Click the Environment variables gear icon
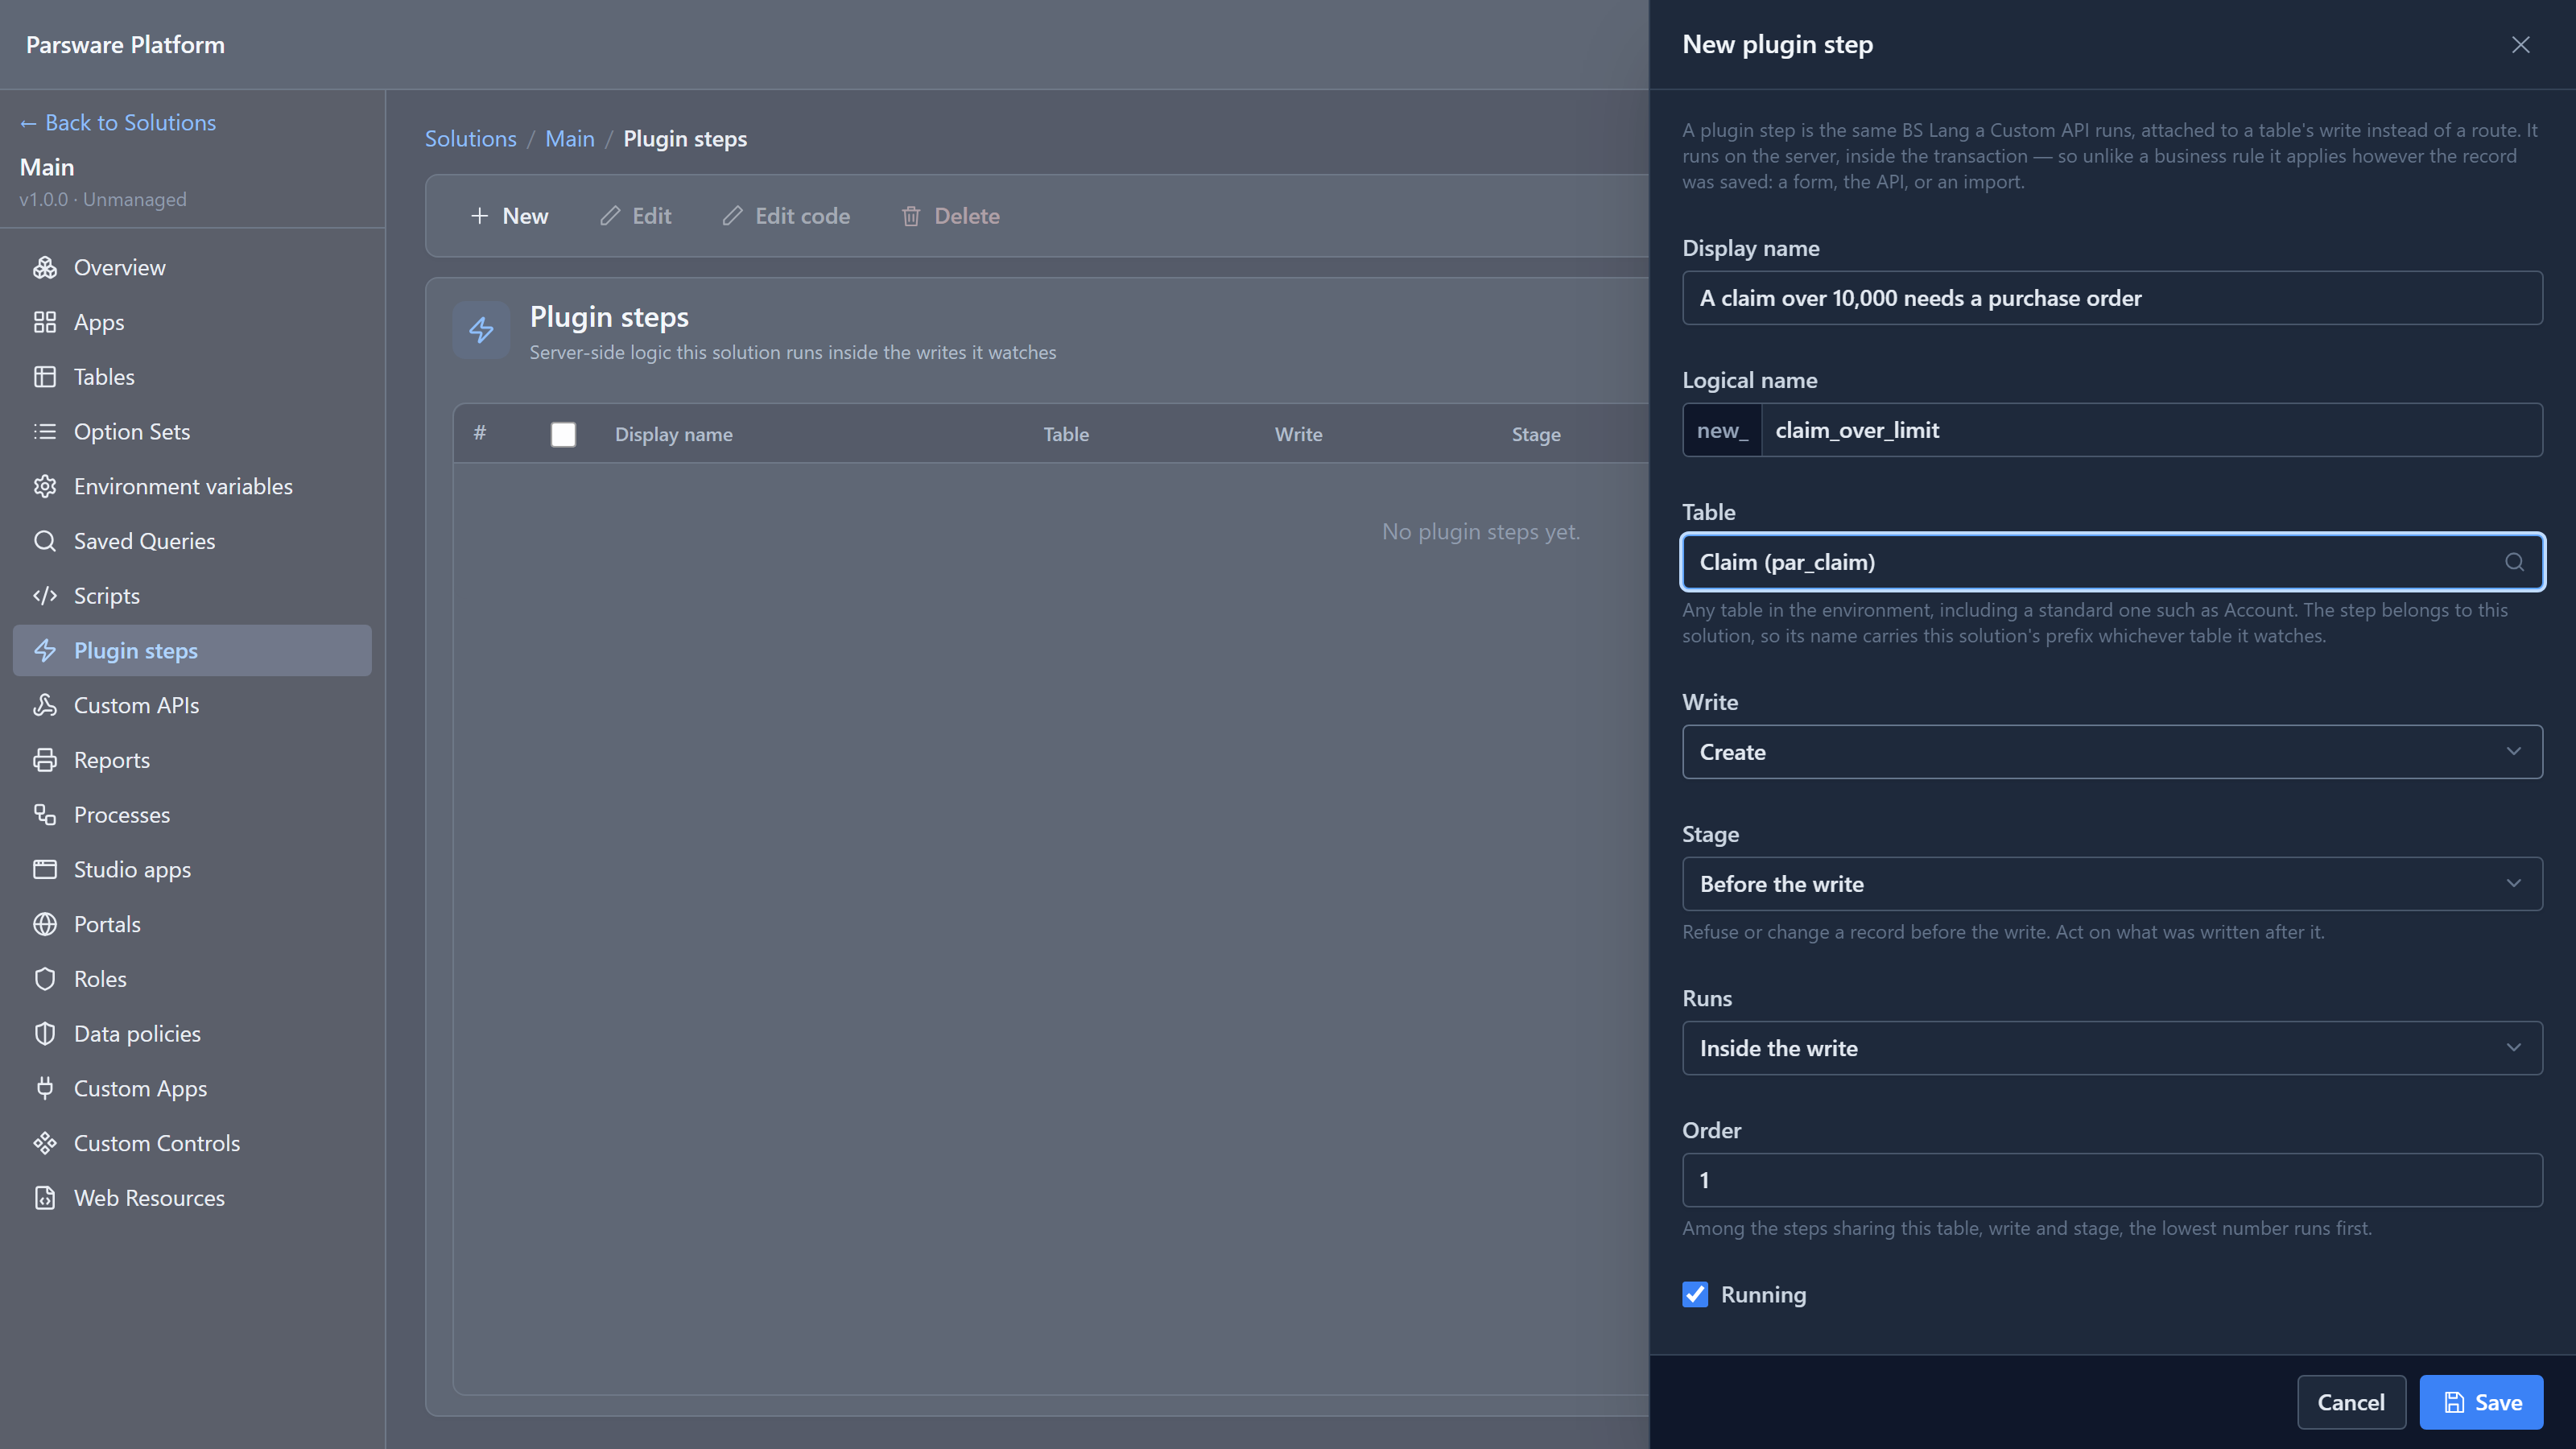This screenshot has height=1449, width=2576. pos(45,486)
